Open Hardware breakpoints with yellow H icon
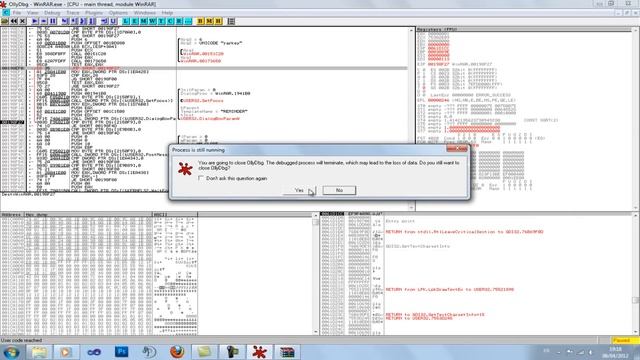The image size is (640, 360). pos(218,21)
